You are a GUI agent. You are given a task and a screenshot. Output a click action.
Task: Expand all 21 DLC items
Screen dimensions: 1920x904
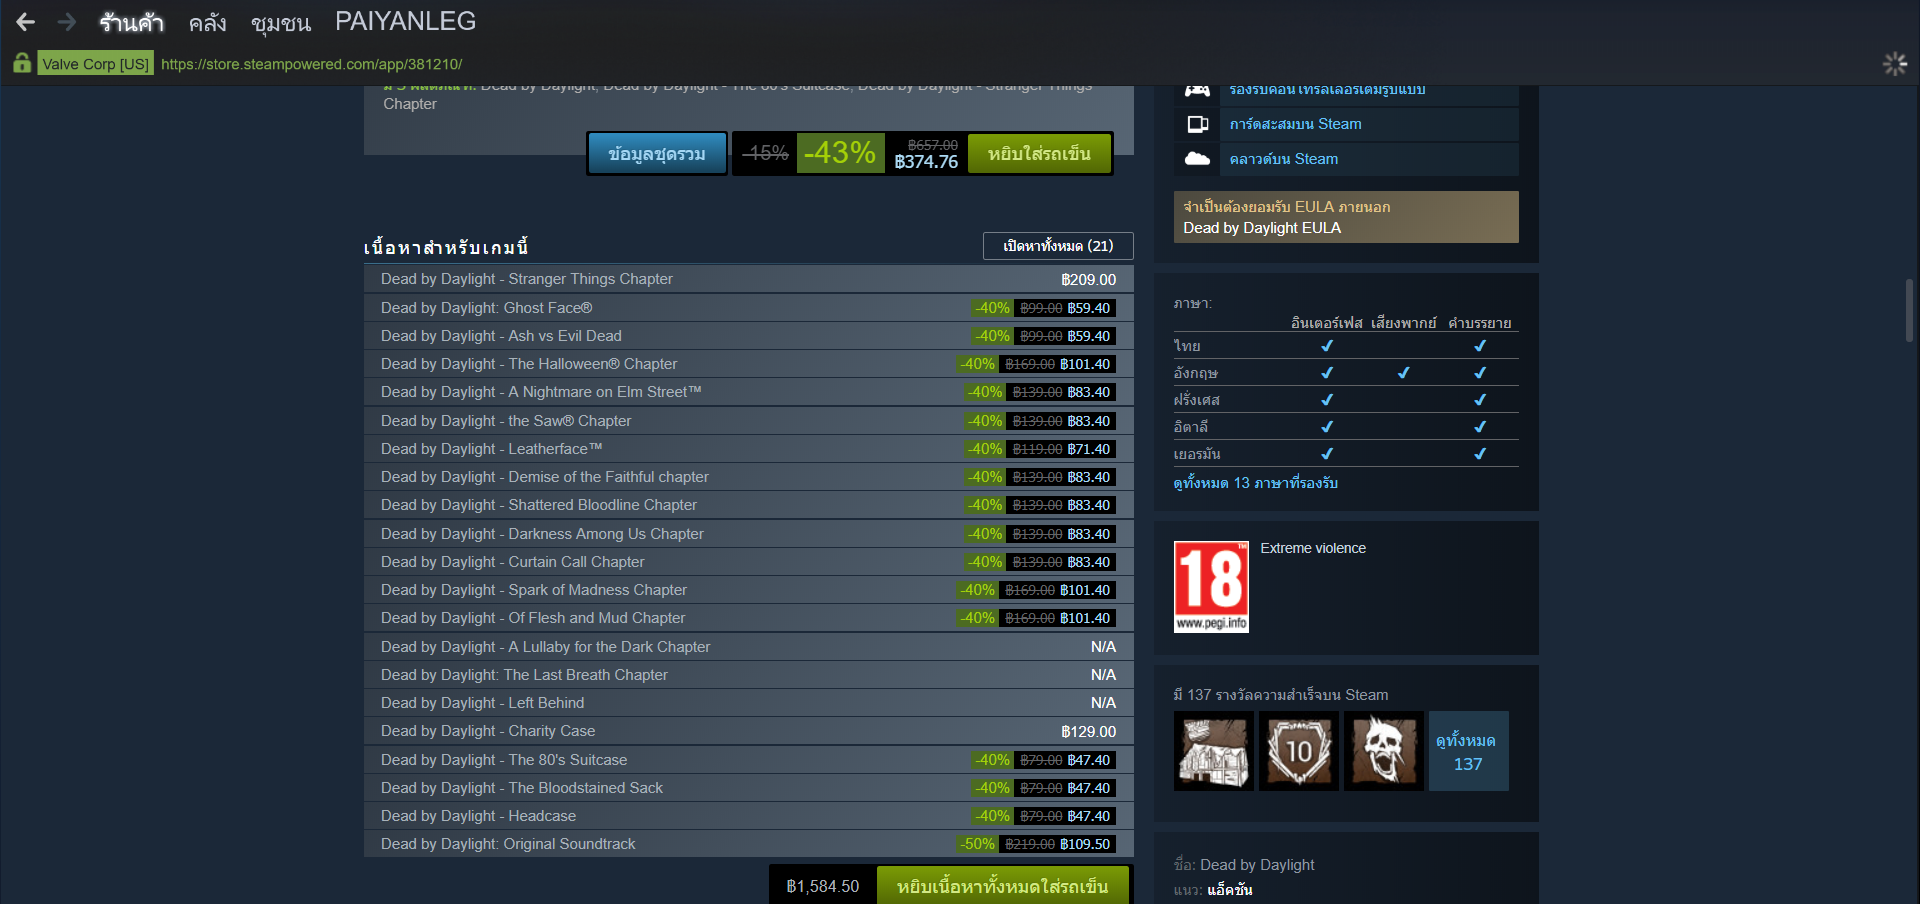1058,246
